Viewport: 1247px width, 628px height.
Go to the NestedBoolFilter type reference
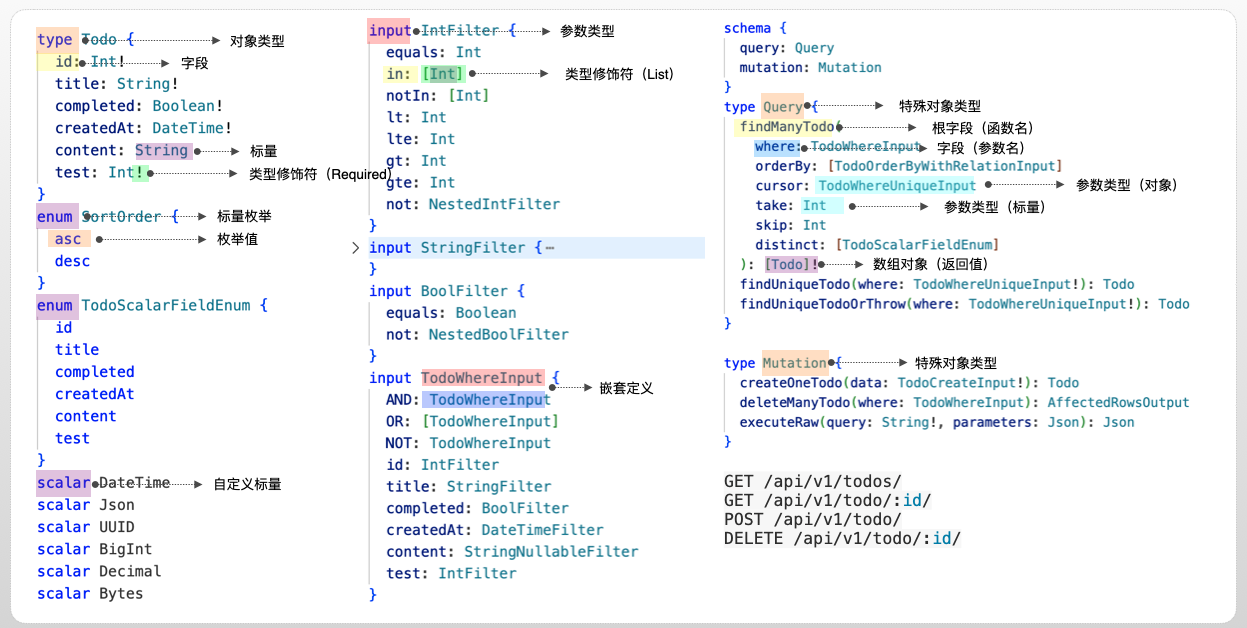498,334
